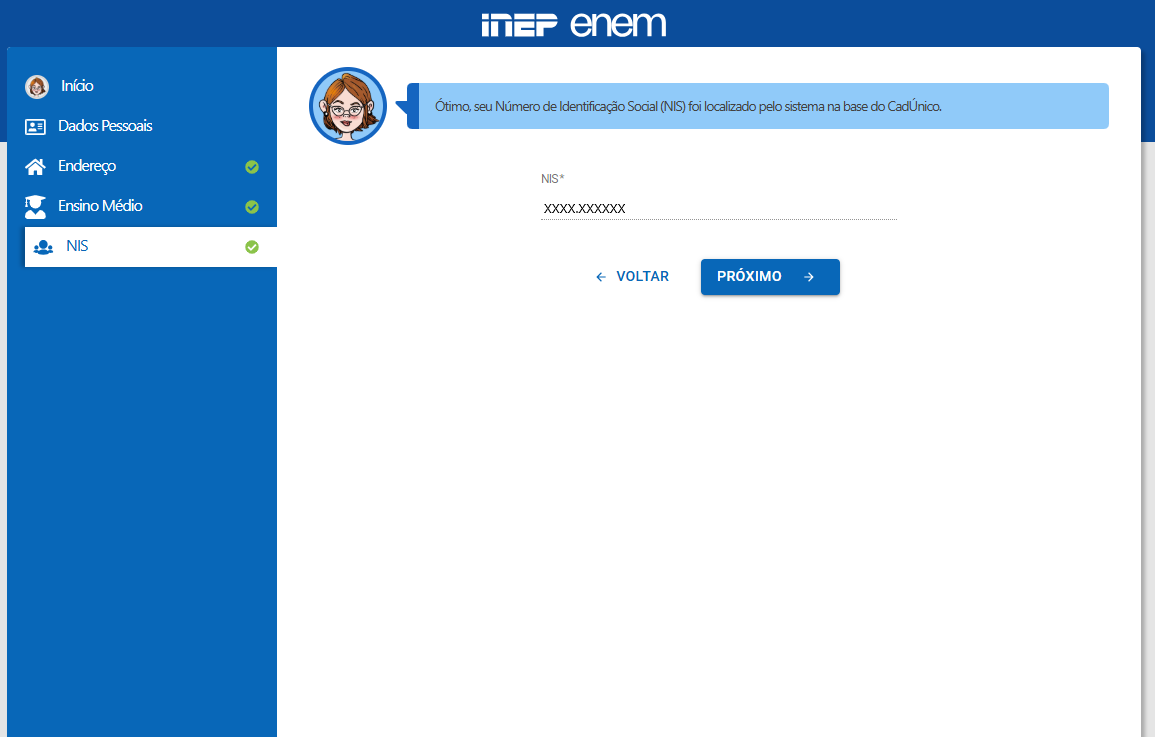Click the ID card icon for Dados Pessoais
Screen dimensions: 1155x737
(x=35, y=127)
